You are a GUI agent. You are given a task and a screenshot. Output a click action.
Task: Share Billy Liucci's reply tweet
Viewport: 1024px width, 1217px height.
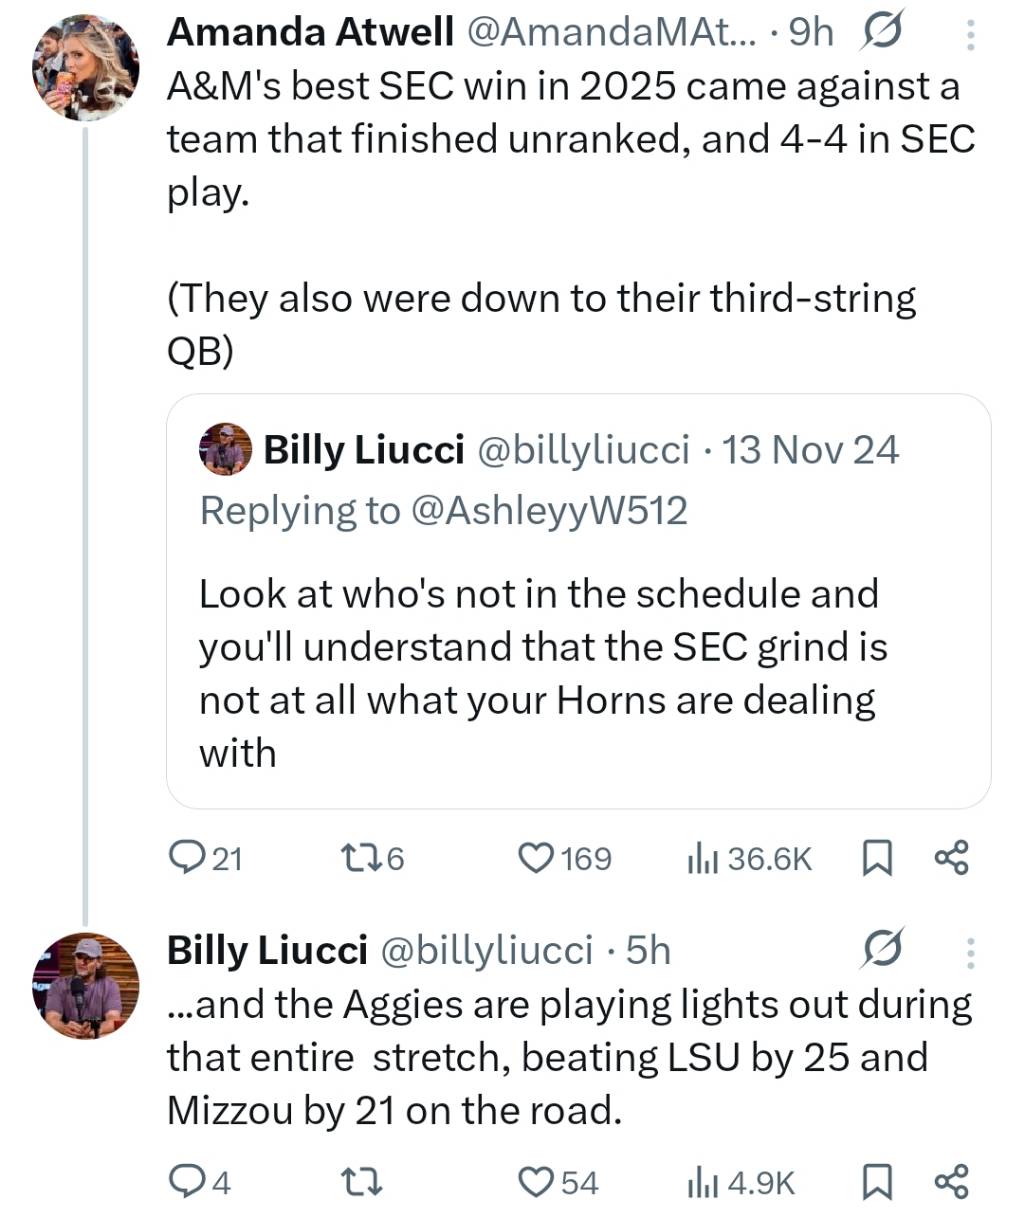[950, 1183]
